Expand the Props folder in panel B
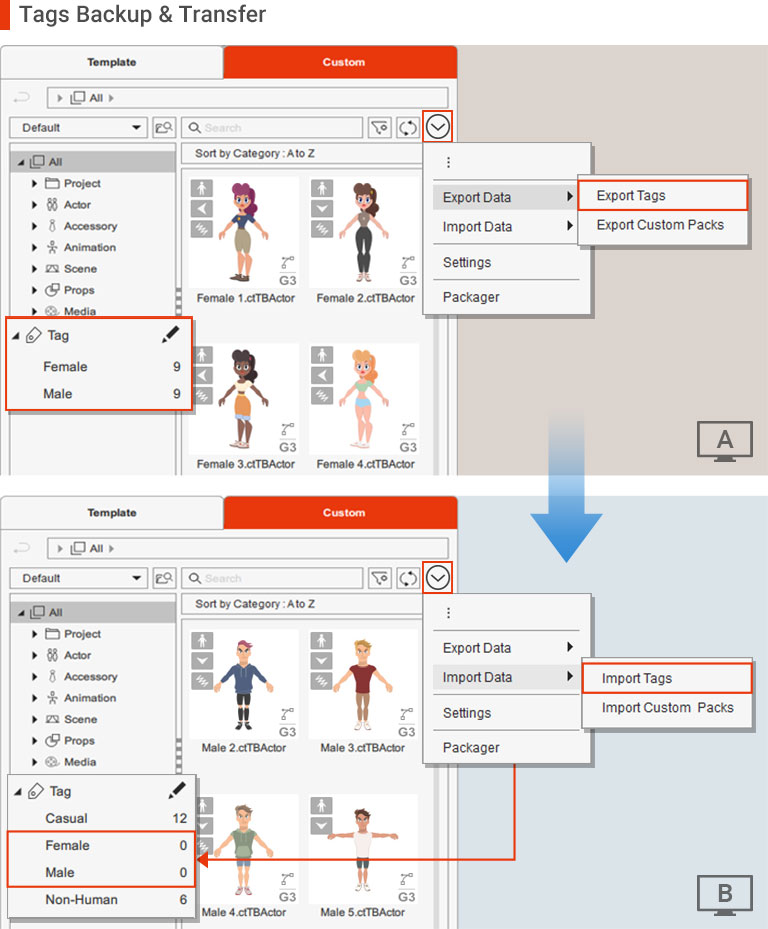This screenshot has height=929, width=768. pos(35,741)
